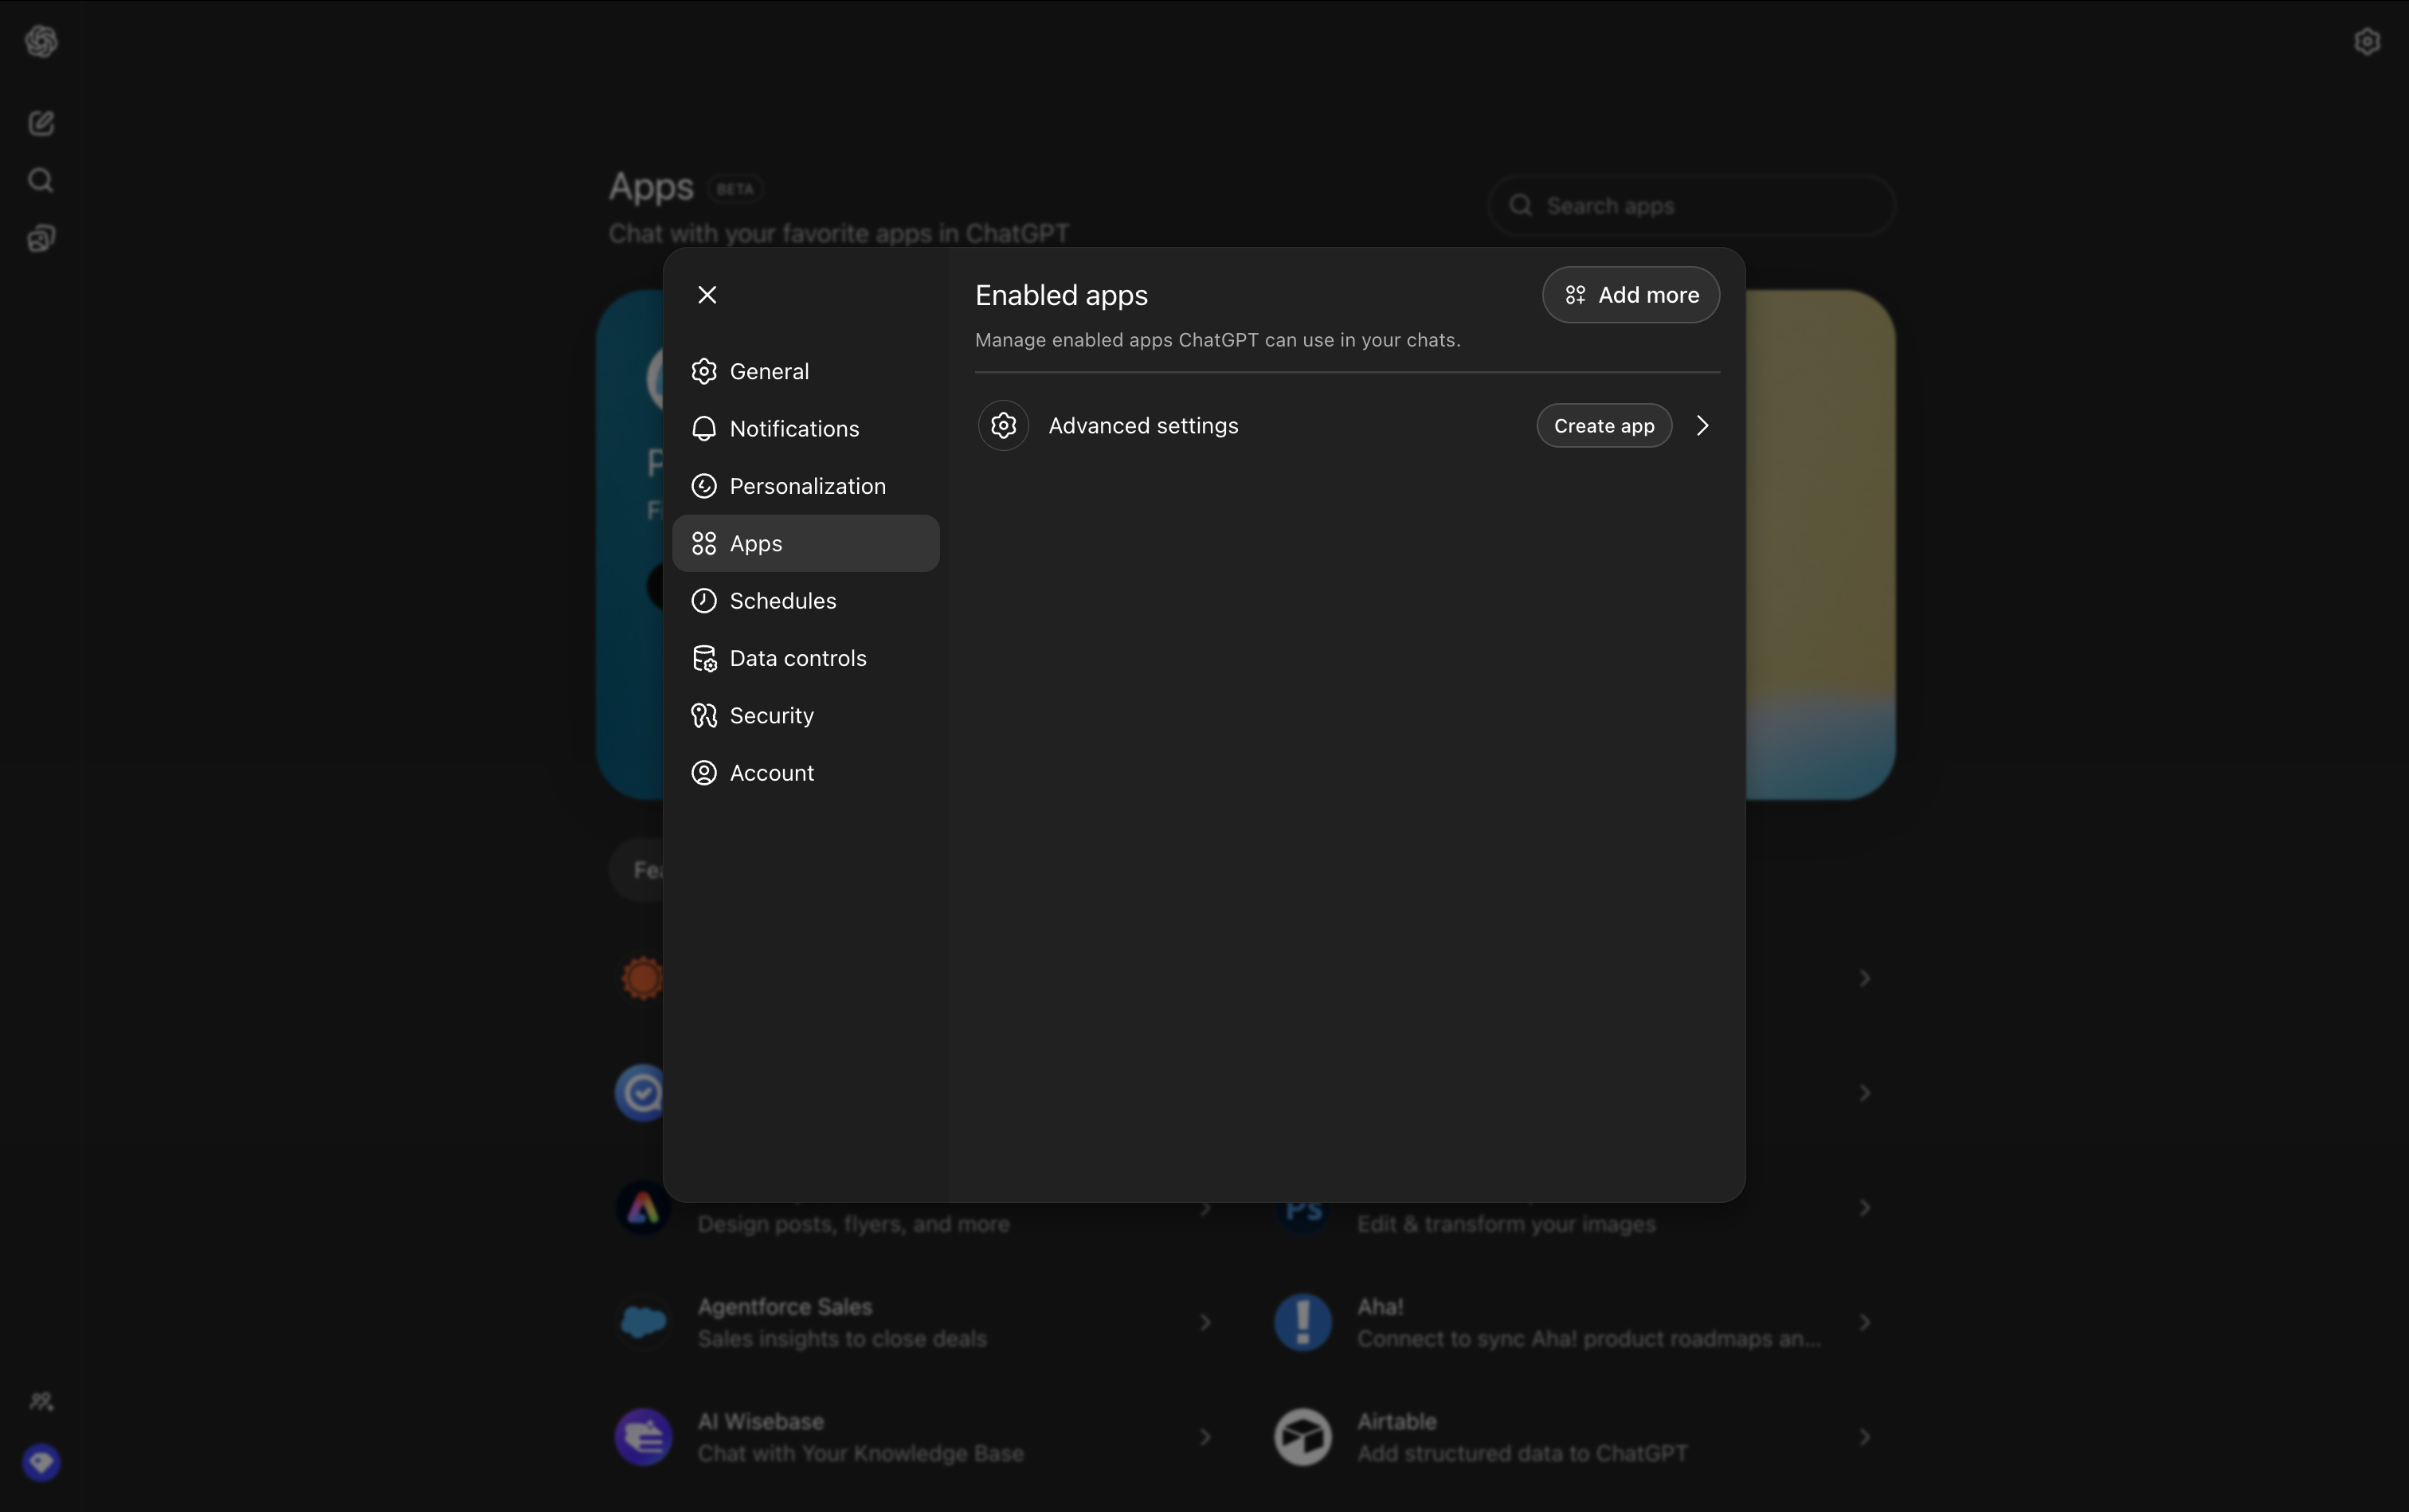This screenshot has height=1512, width=2409.
Task: Open the Security settings tab
Action: pyautogui.click(x=771, y=716)
